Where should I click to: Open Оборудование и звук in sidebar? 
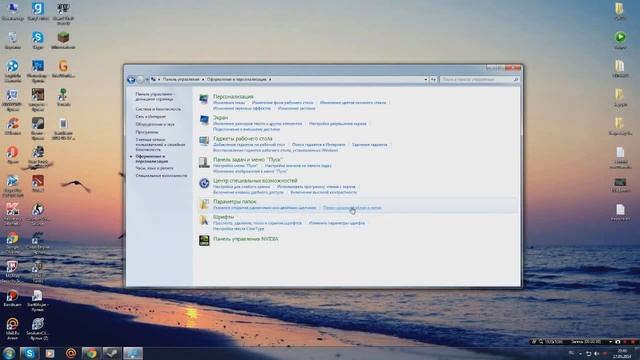click(x=155, y=124)
